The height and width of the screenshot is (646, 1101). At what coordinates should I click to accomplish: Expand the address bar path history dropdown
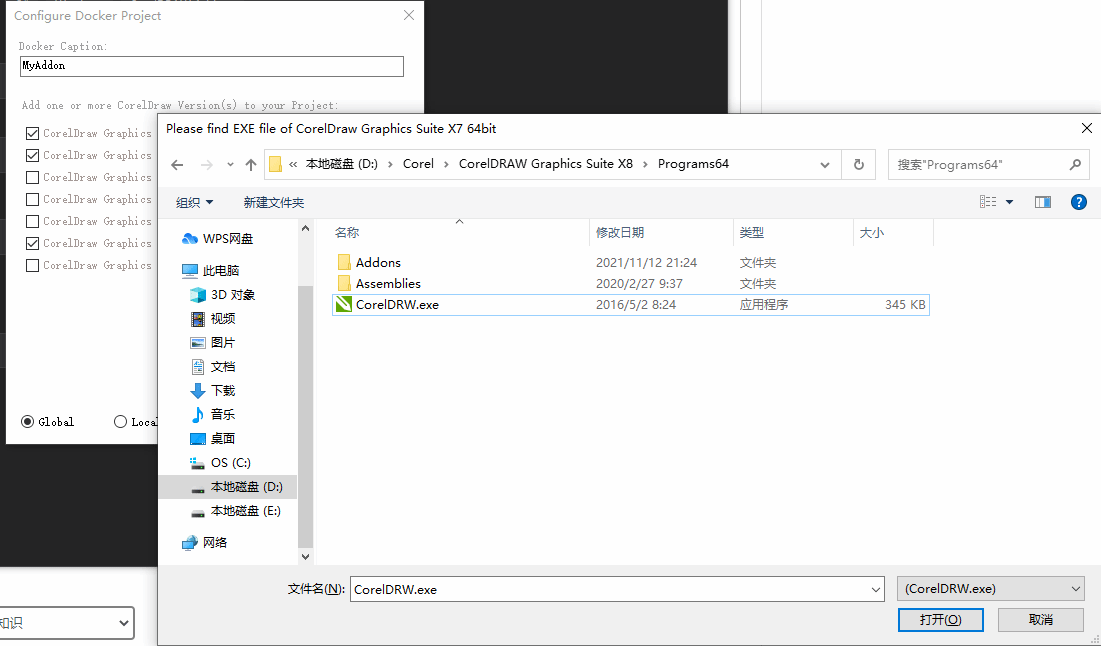tap(825, 165)
